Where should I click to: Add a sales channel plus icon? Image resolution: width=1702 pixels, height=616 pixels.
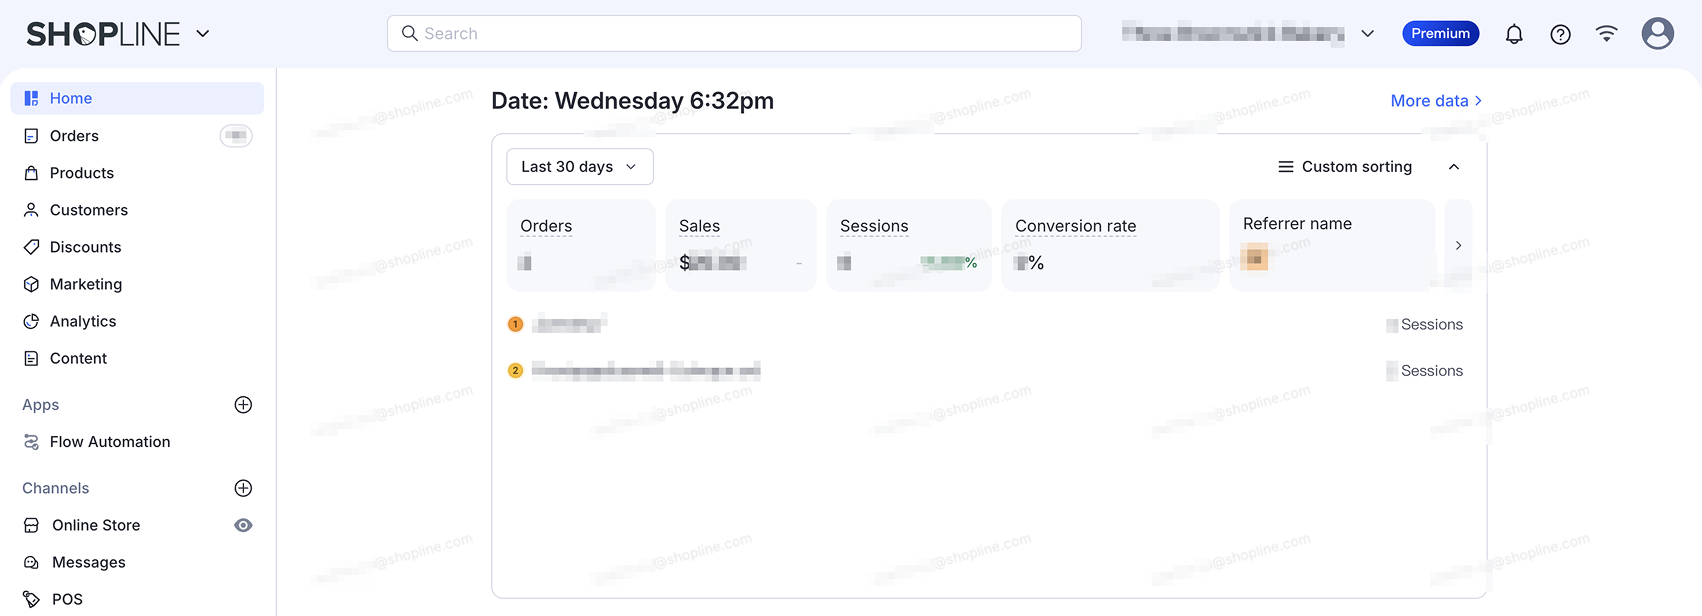click(243, 488)
